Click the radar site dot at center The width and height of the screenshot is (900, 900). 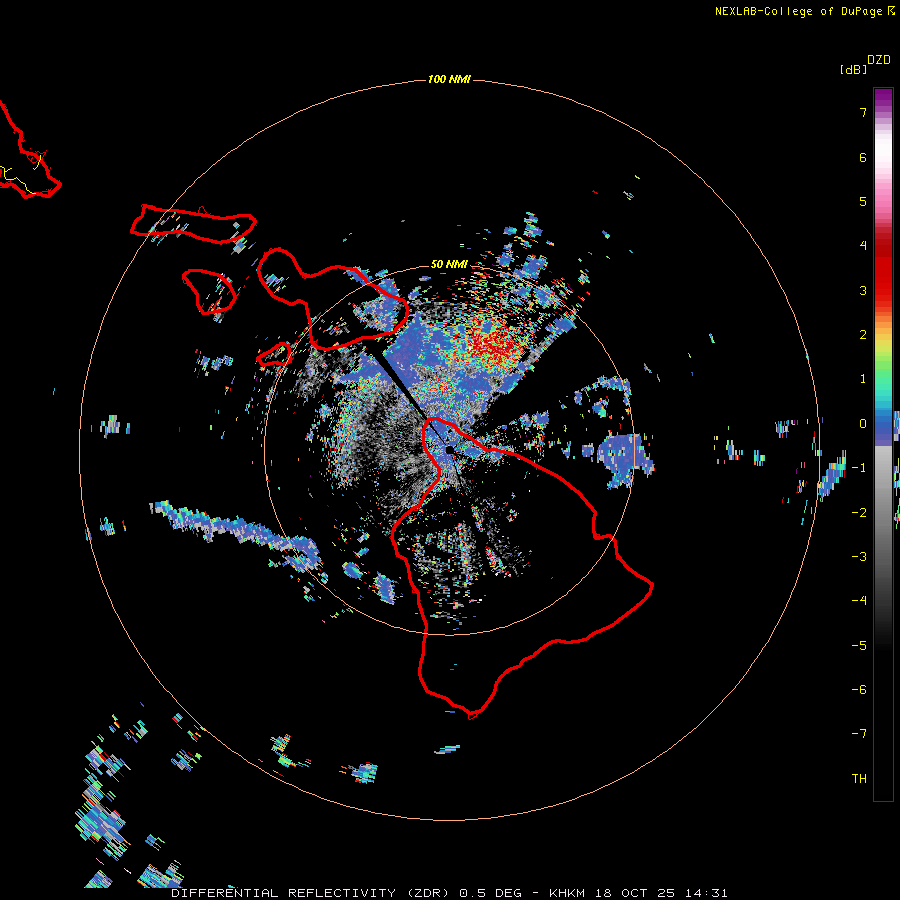click(x=449, y=450)
